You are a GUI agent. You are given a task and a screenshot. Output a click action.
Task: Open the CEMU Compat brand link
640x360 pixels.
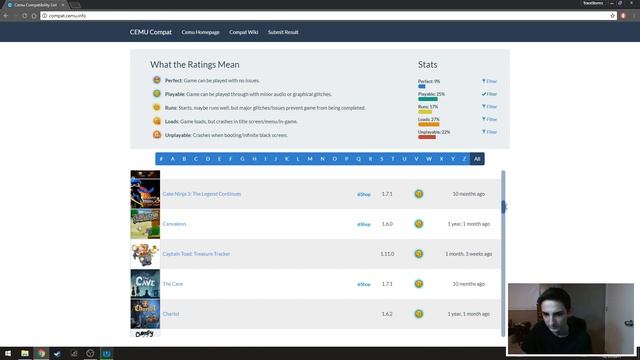tap(151, 32)
